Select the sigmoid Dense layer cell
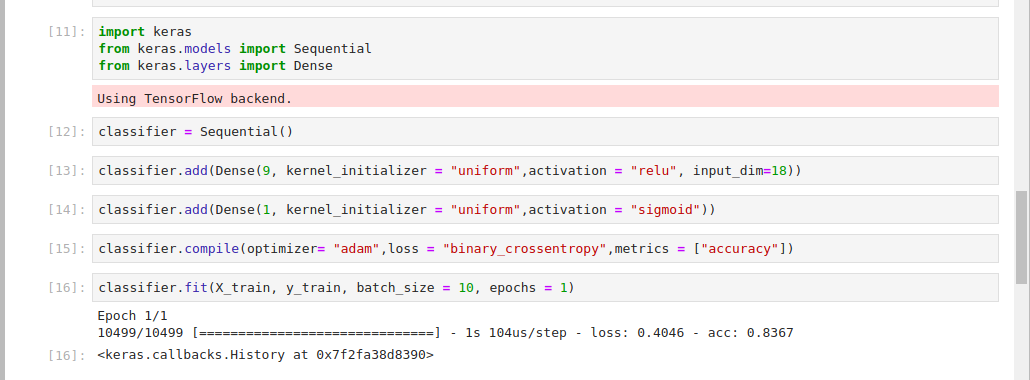1030x380 pixels. pos(545,210)
